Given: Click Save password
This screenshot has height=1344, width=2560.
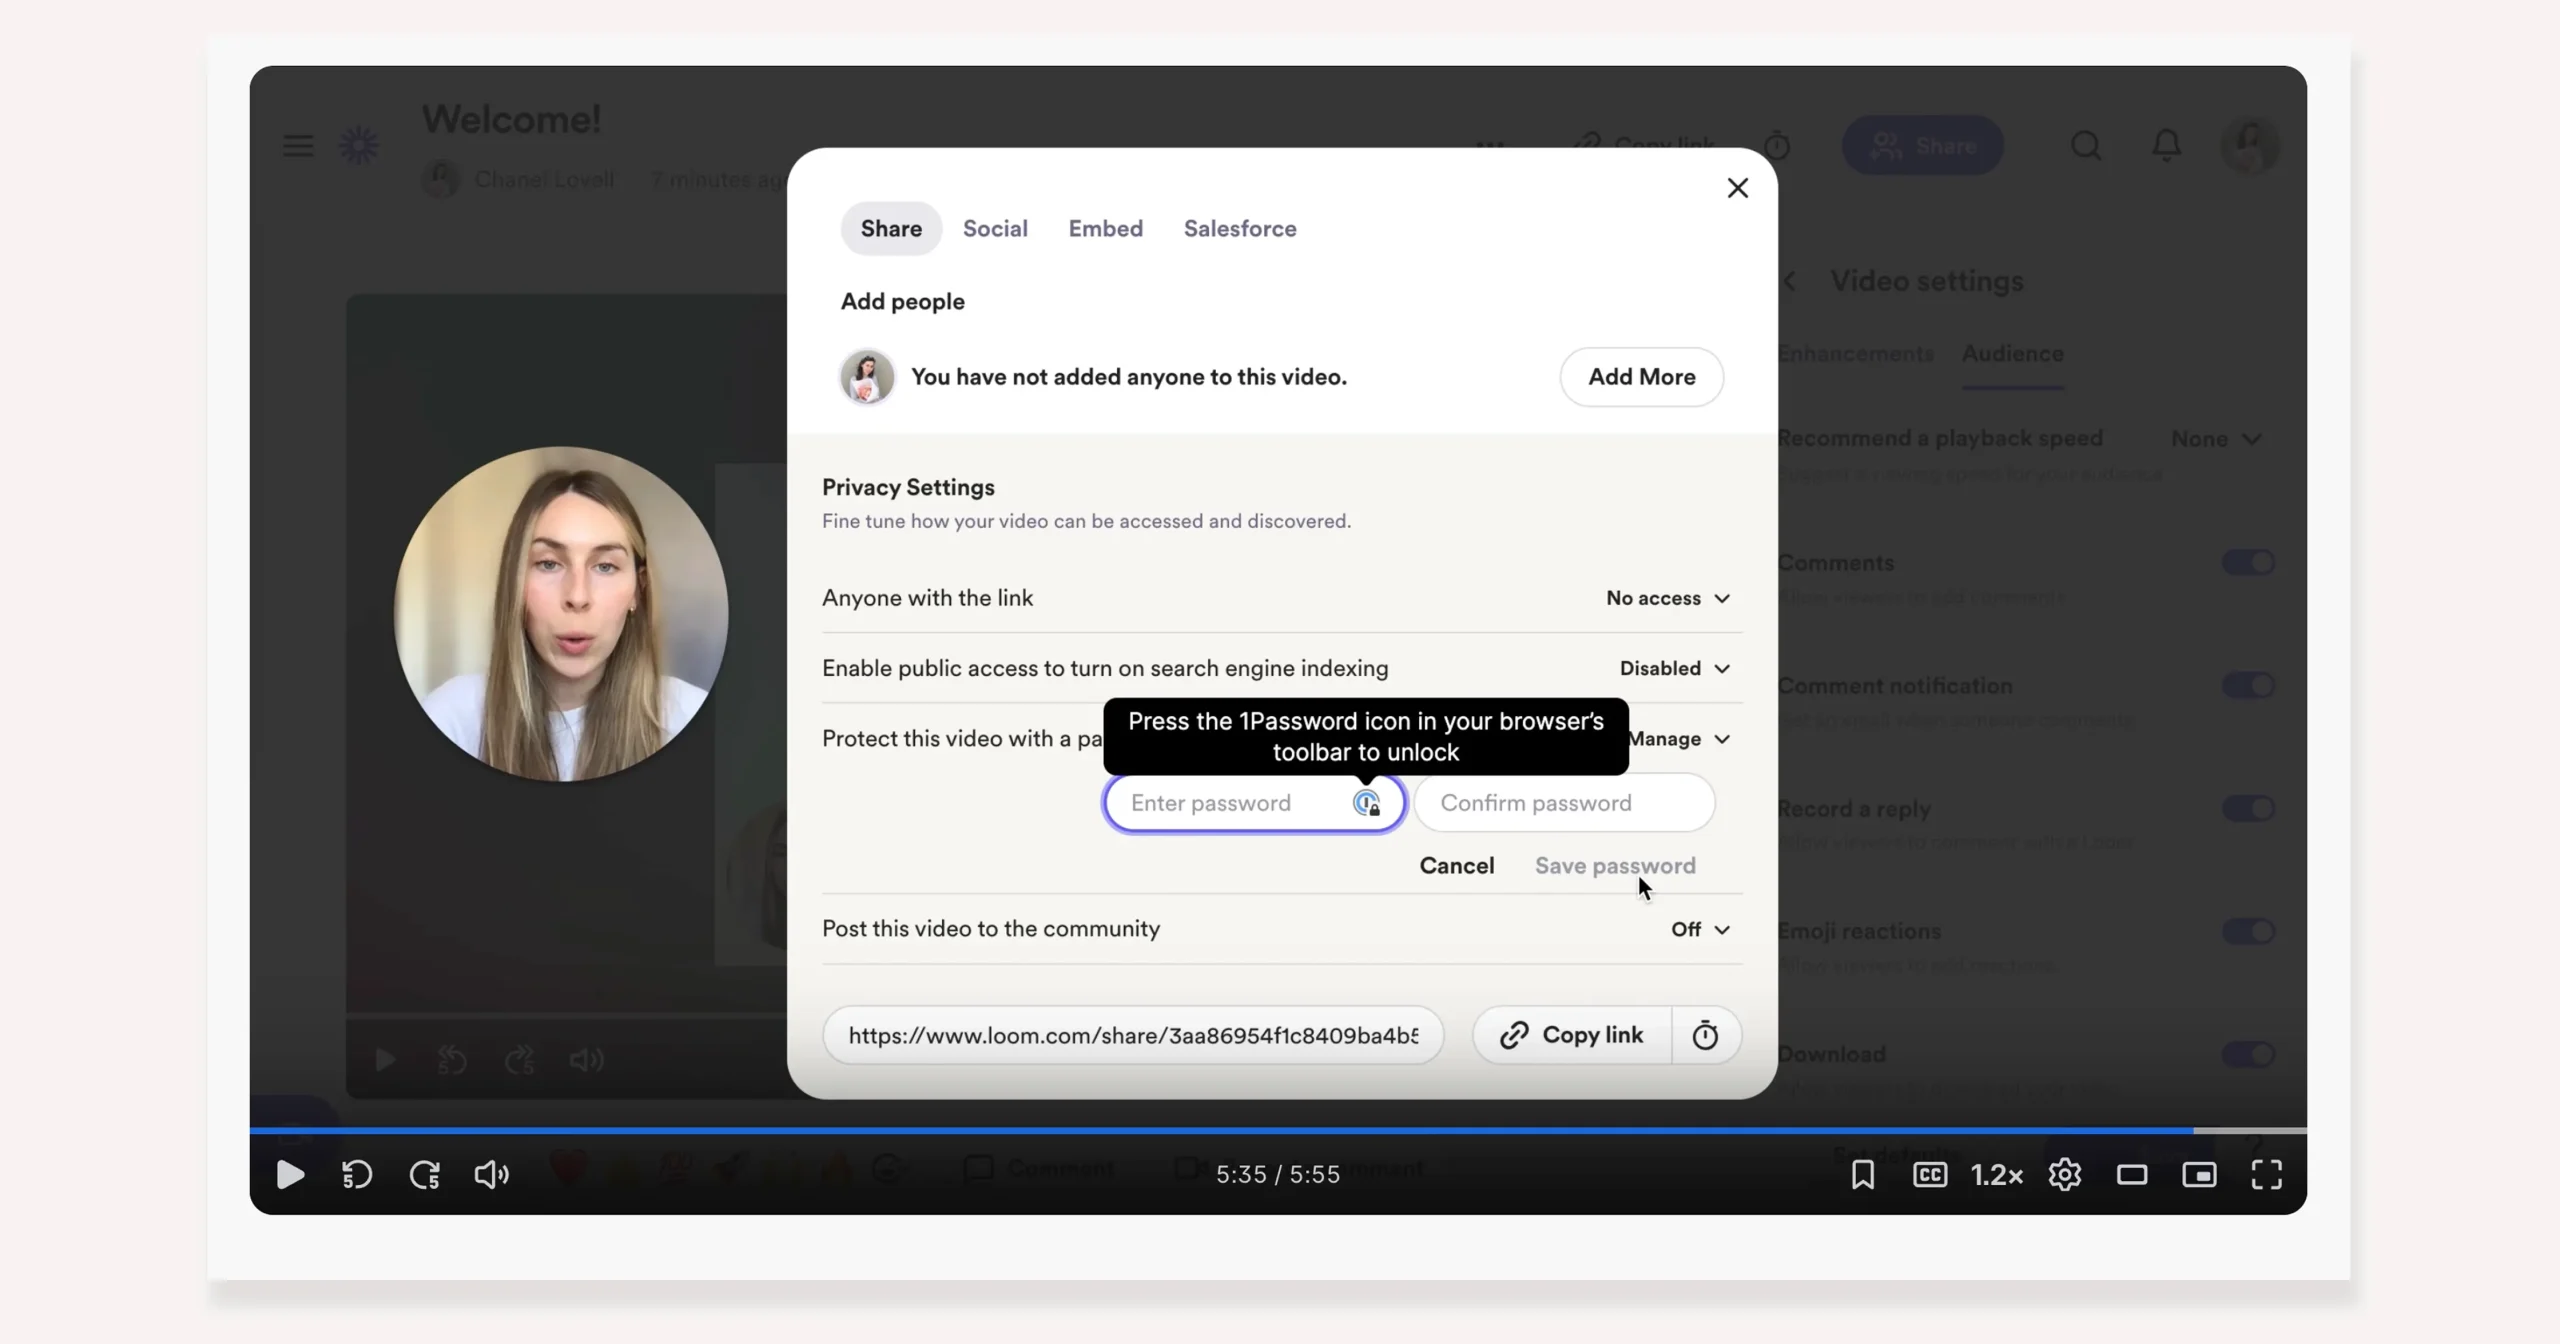Looking at the screenshot, I should pyautogui.click(x=1615, y=866).
